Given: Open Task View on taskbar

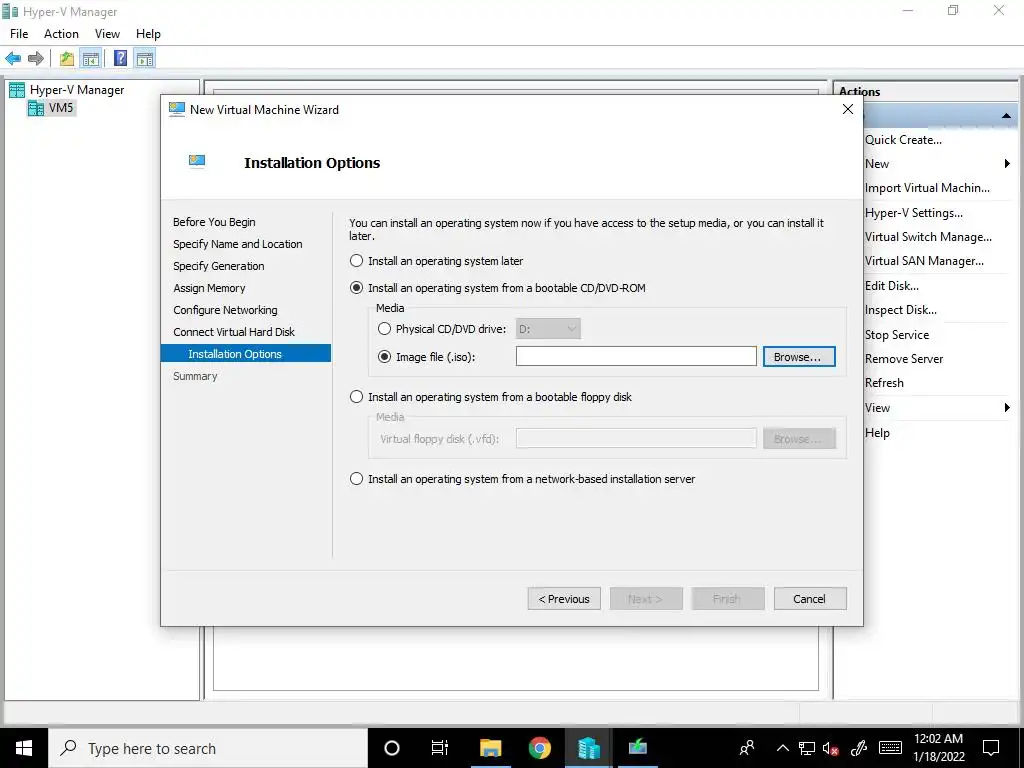Looking at the screenshot, I should pos(440,748).
